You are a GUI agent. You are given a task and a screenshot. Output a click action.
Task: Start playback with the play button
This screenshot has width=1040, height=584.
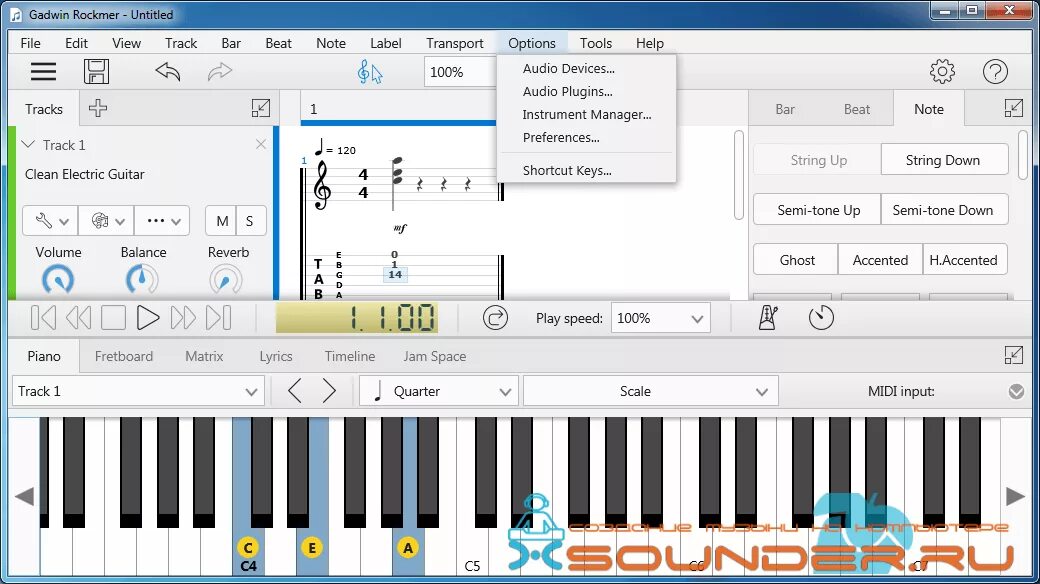[148, 318]
